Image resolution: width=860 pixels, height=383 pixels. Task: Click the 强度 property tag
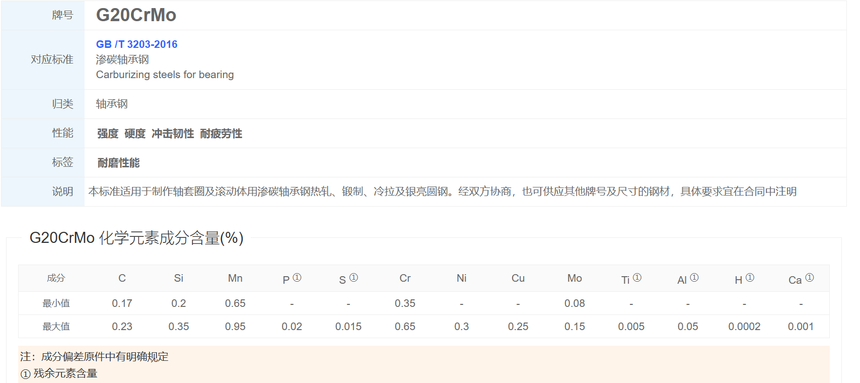pos(108,133)
